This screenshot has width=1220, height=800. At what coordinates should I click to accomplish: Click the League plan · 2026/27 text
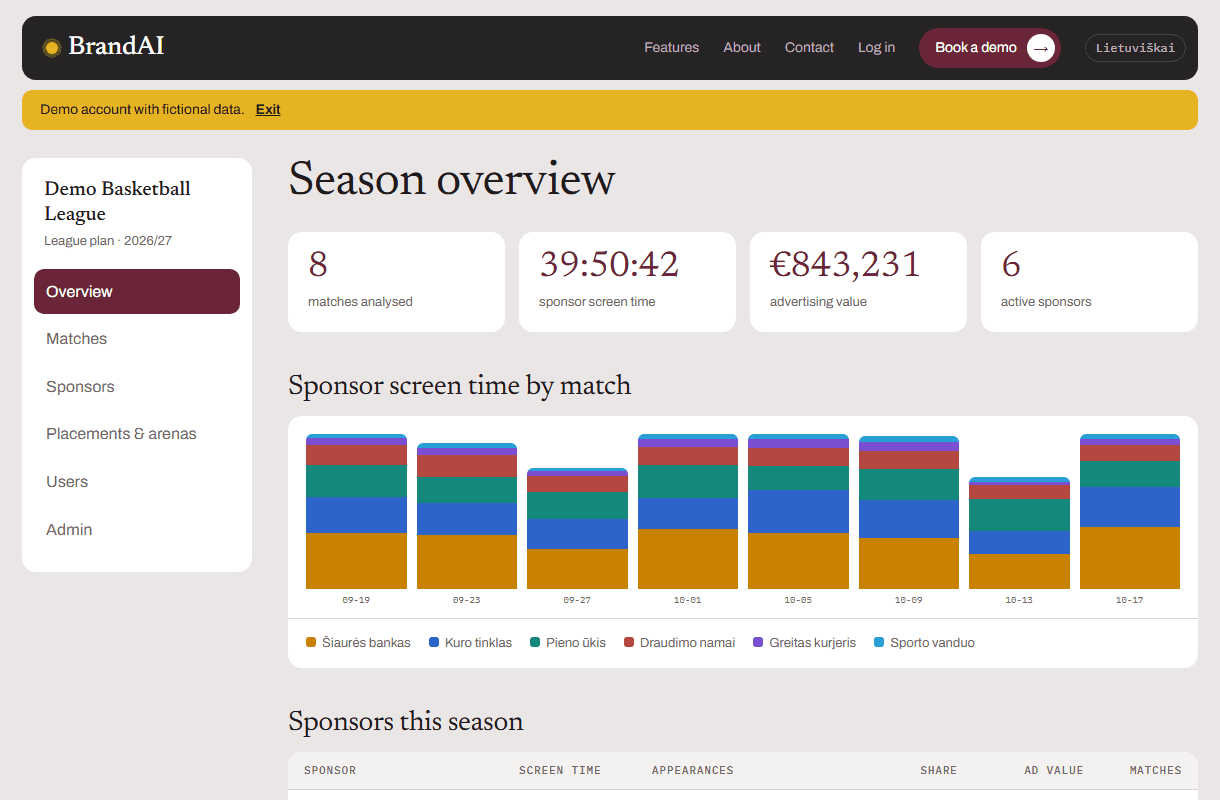click(x=108, y=241)
